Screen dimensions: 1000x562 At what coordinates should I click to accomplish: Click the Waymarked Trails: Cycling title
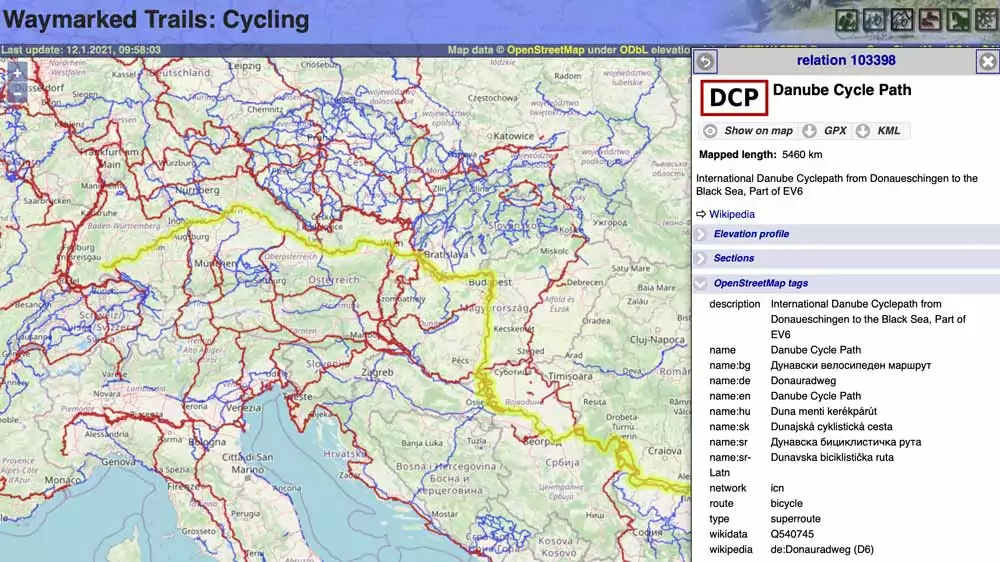[x=156, y=20]
